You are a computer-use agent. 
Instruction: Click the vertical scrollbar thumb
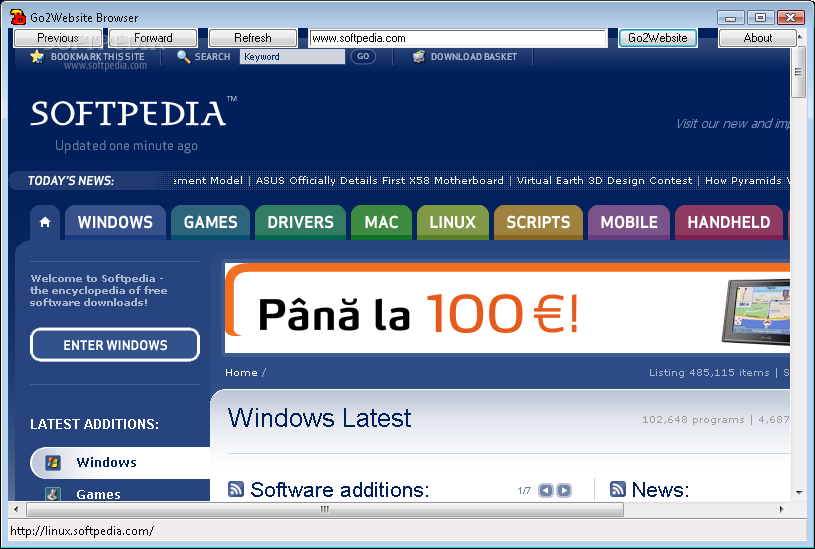[799, 72]
